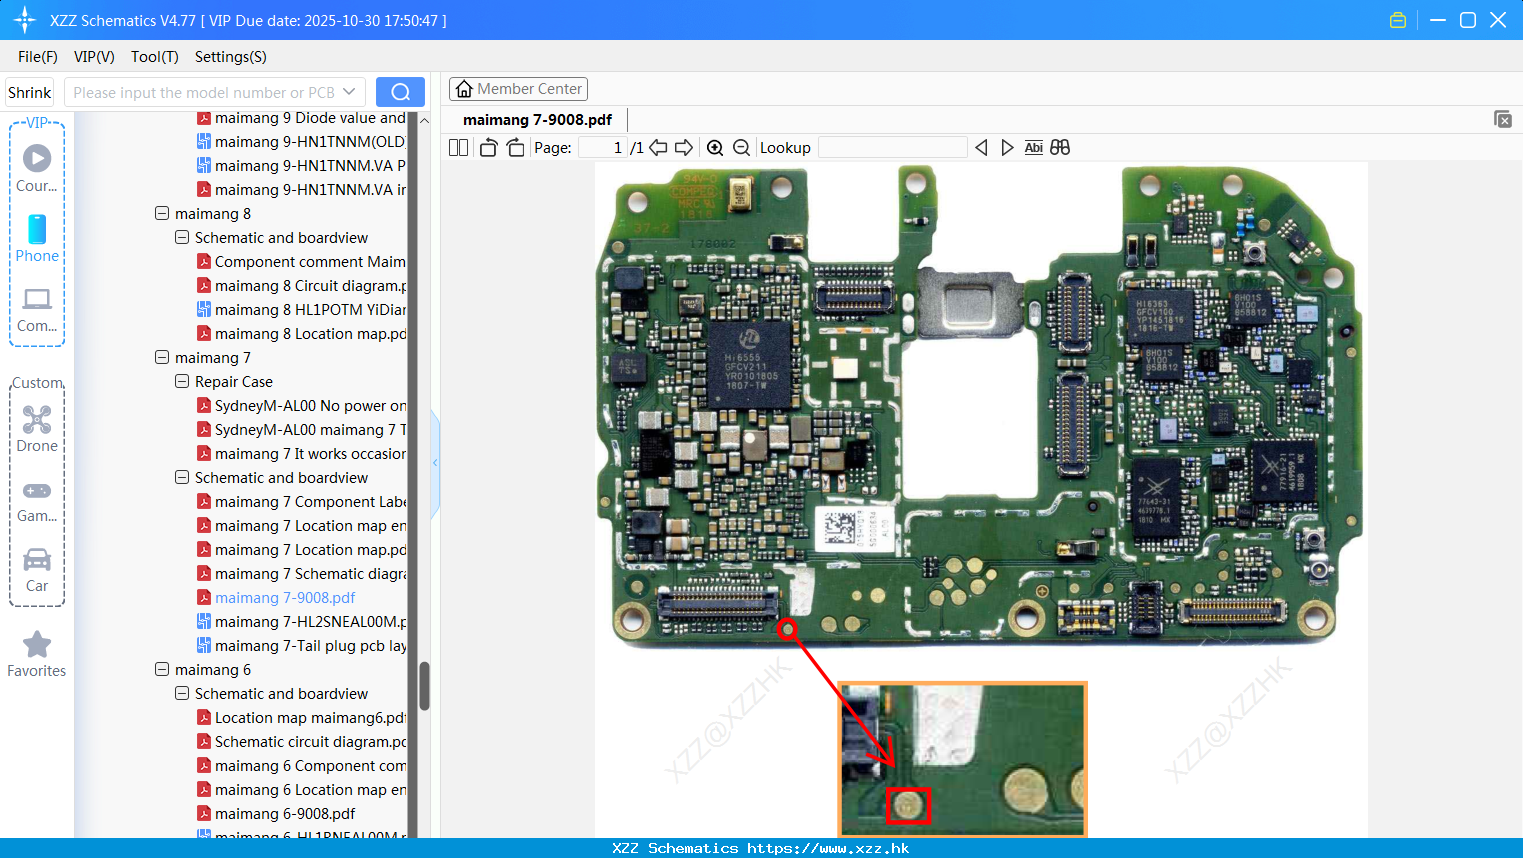Open the model number dropdown arrow
The height and width of the screenshot is (858, 1523).
tap(349, 92)
